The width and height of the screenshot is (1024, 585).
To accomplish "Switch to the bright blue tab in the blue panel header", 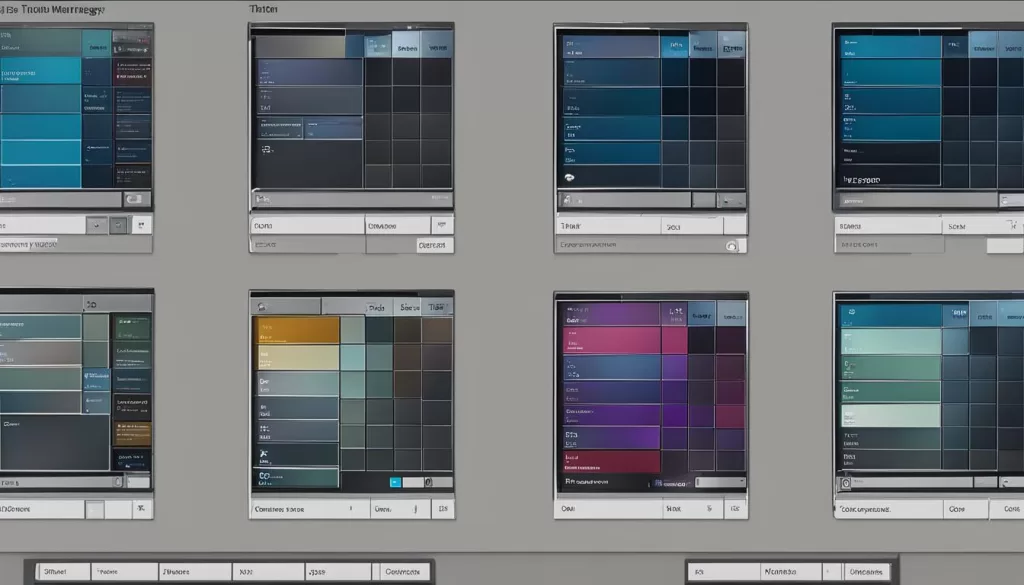I will point(675,46).
